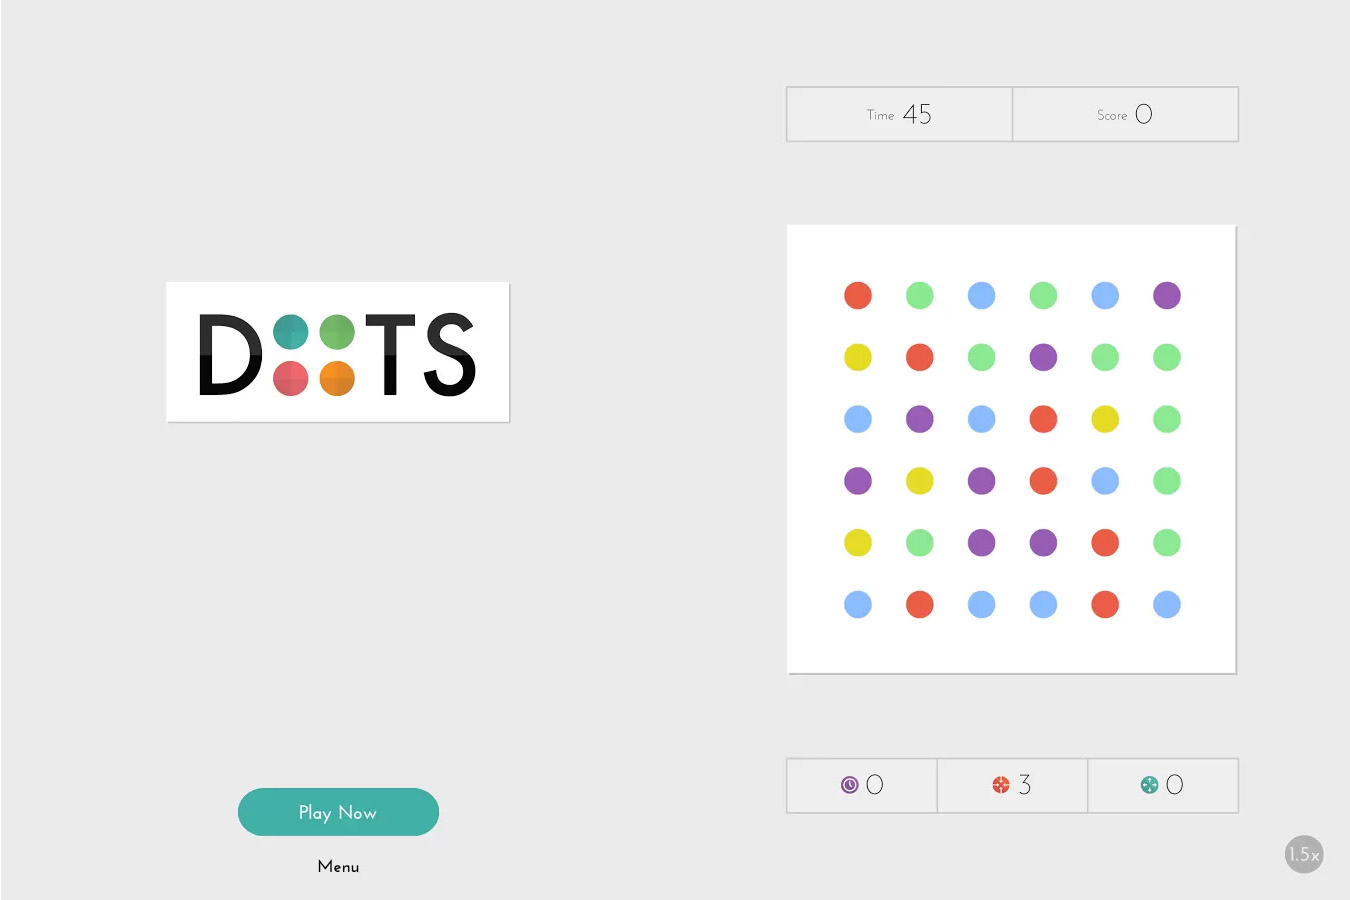Select the green dot in the third row

(x=1167, y=419)
